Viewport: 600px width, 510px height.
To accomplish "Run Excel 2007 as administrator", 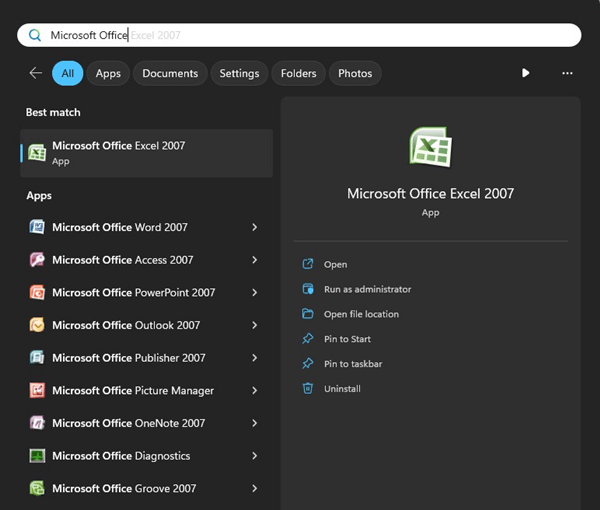I will pyautogui.click(x=367, y=289).
